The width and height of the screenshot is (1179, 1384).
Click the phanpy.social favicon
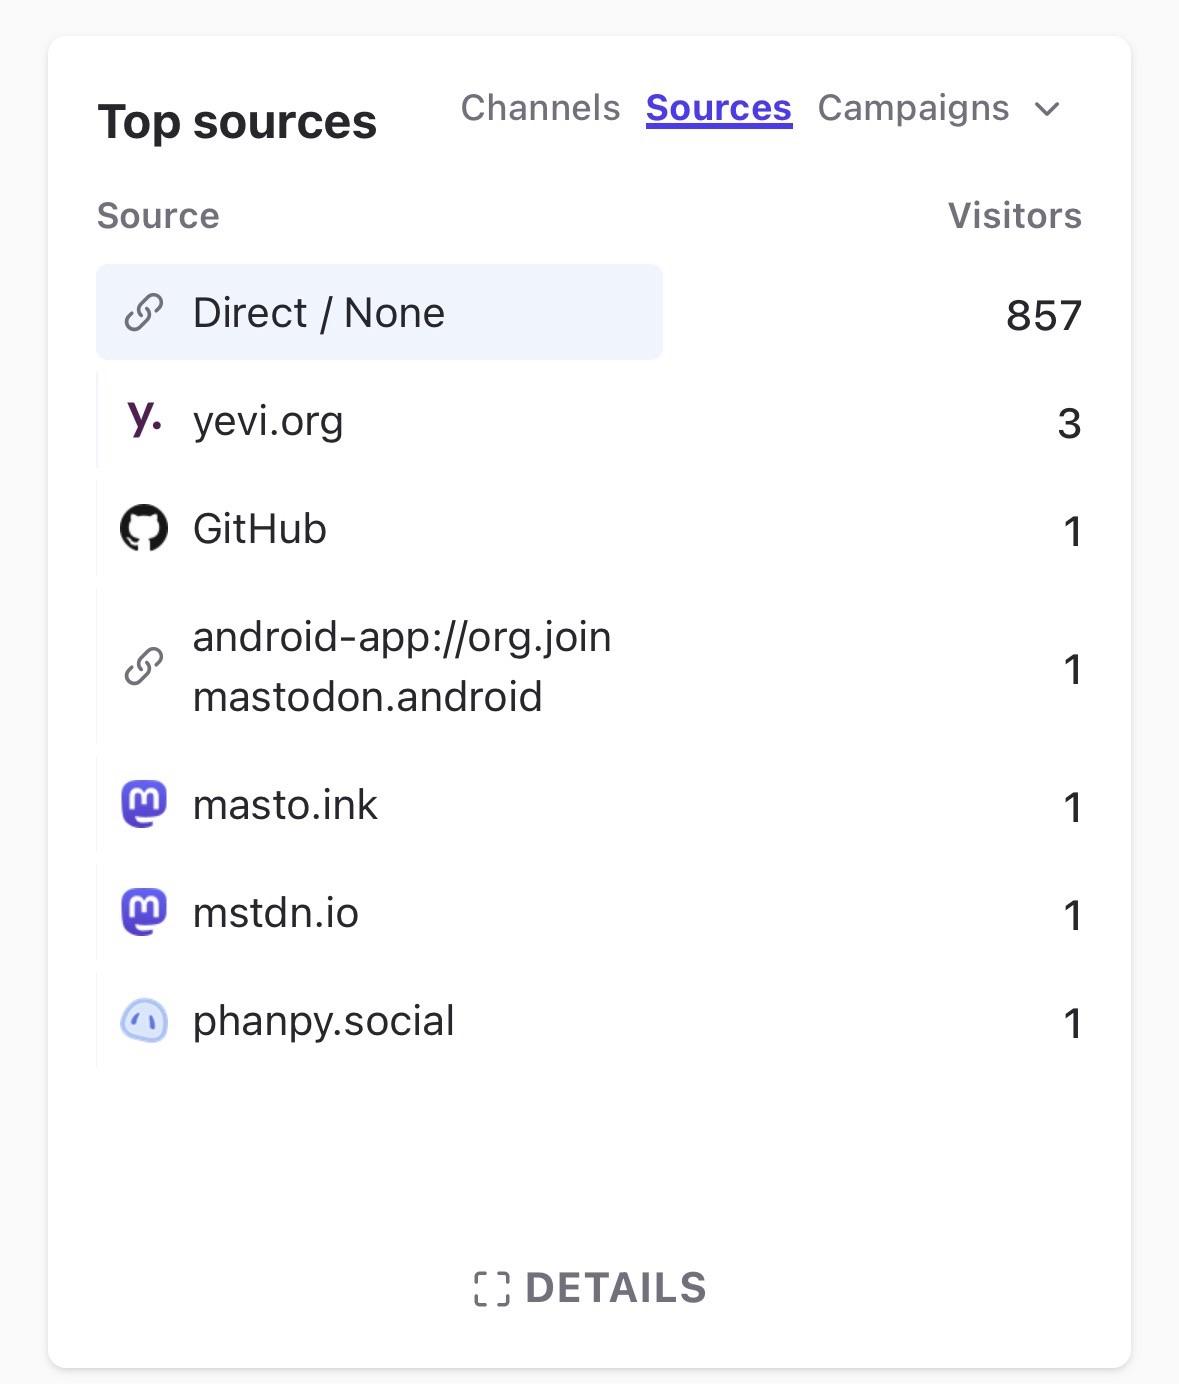point(144,1021)
